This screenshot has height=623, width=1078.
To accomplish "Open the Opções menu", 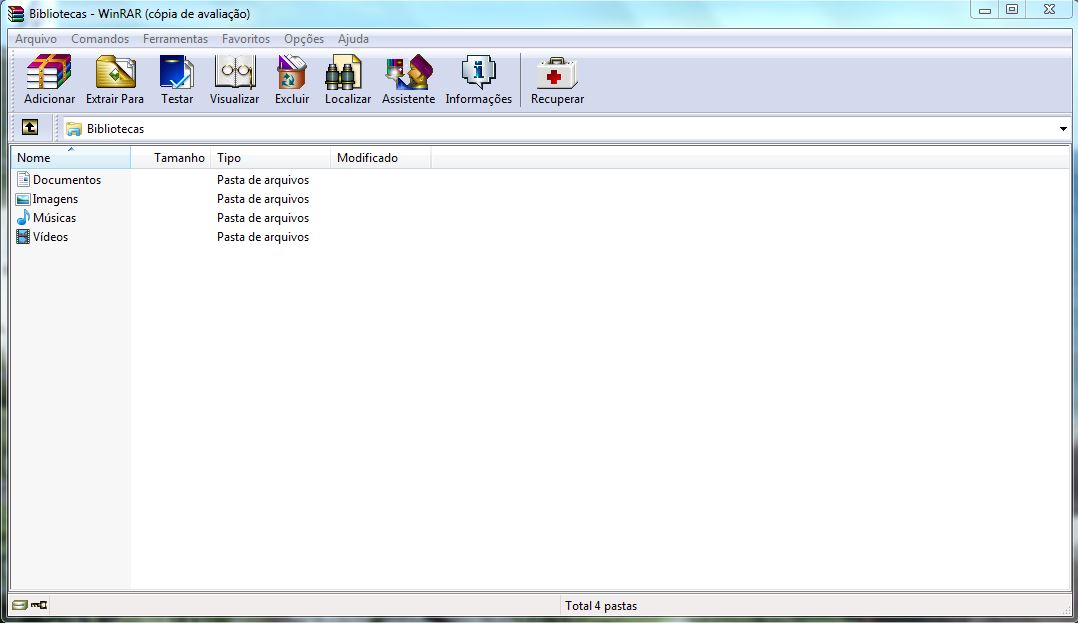I will 304,39.
